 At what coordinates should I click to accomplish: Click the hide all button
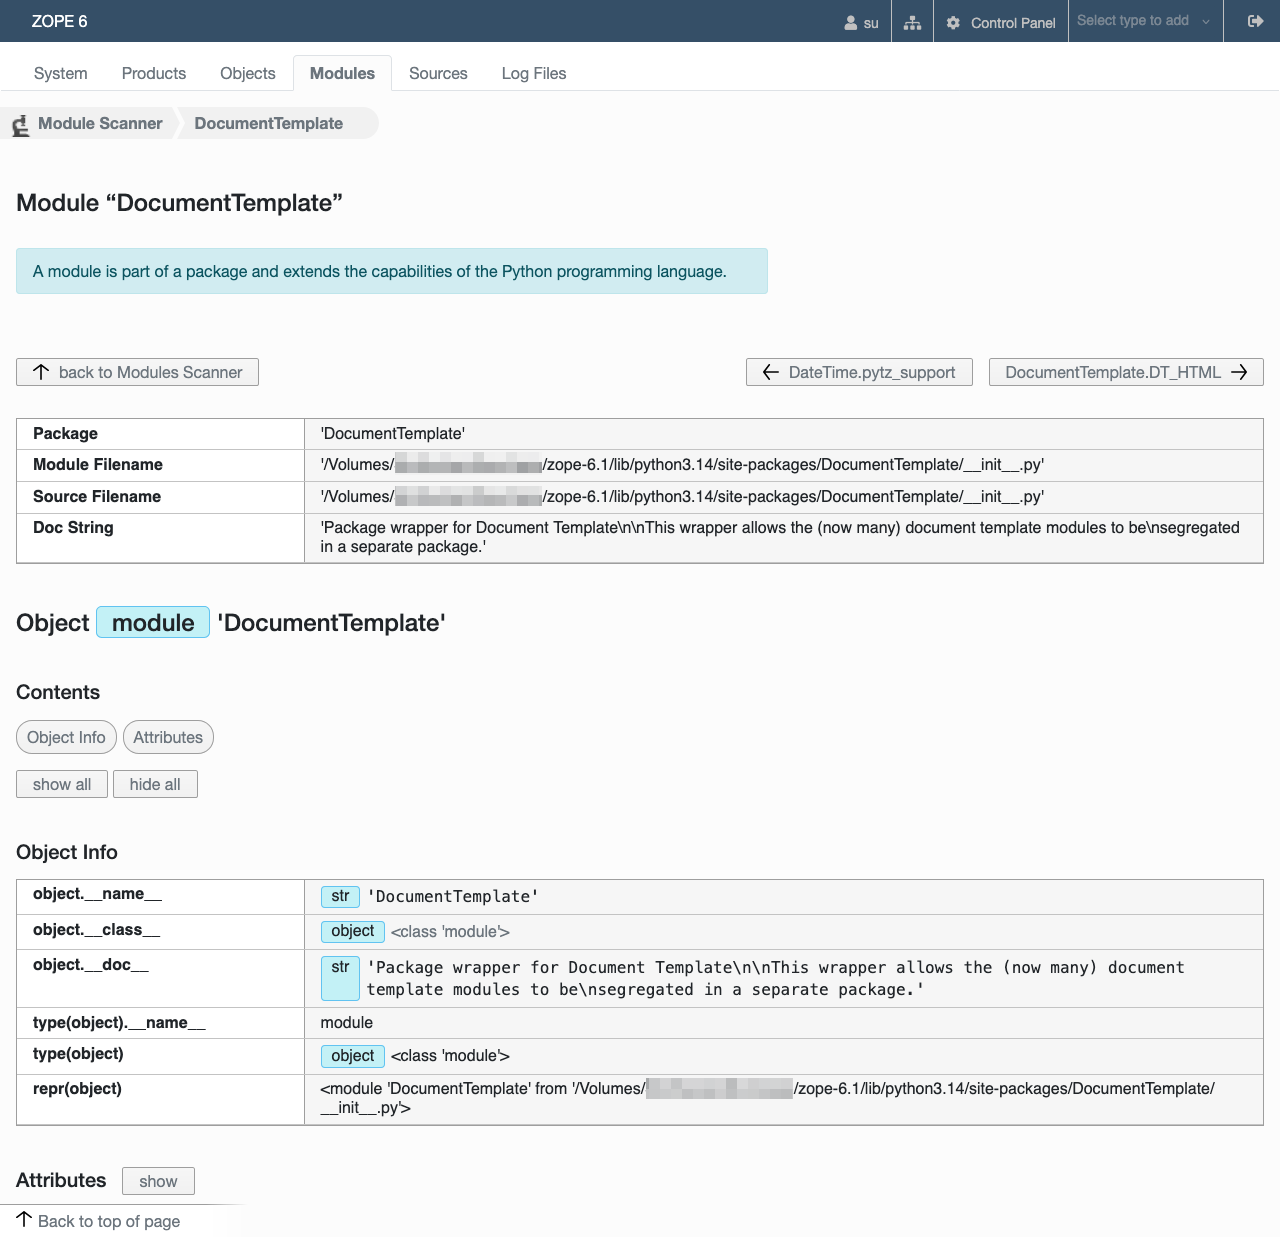155,784
